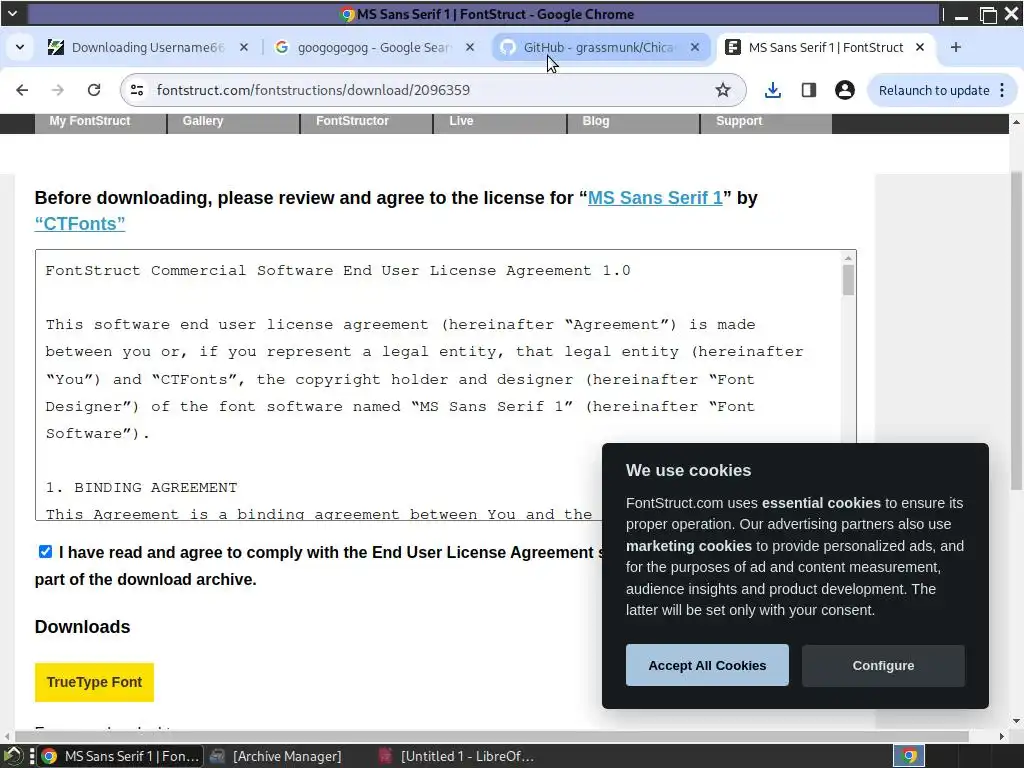
Task: Follow the CTFonts designer link
Action: (x=80, y=223)
